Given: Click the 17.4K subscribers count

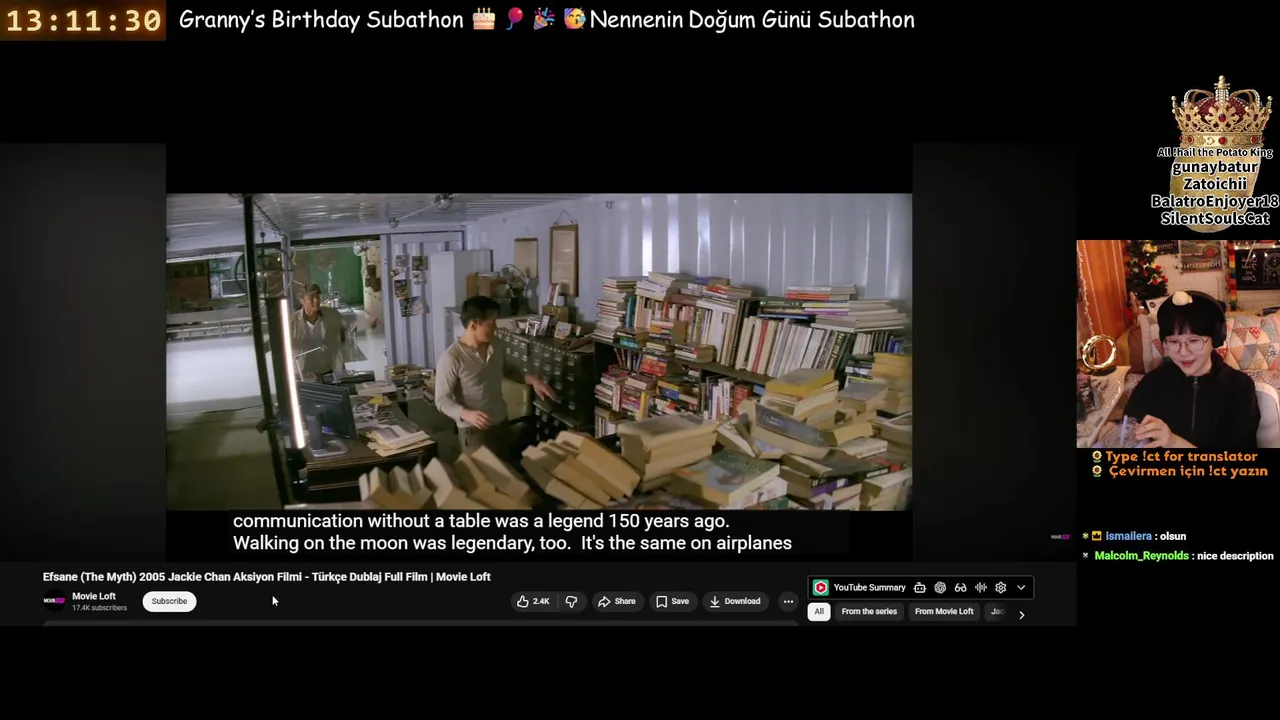Looking at the screenshot, I should [99, 608].
